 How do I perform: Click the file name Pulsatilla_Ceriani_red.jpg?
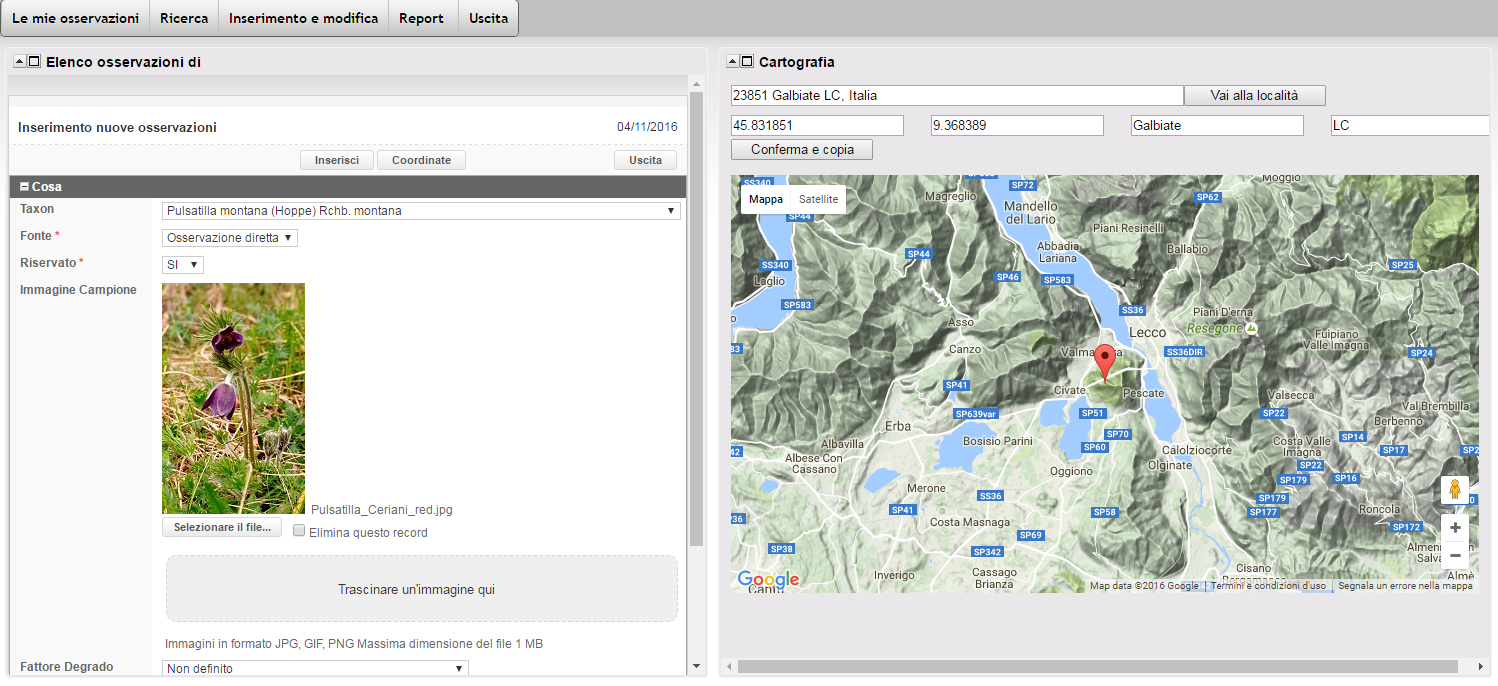pyautogui.click(x=382, y=510)
